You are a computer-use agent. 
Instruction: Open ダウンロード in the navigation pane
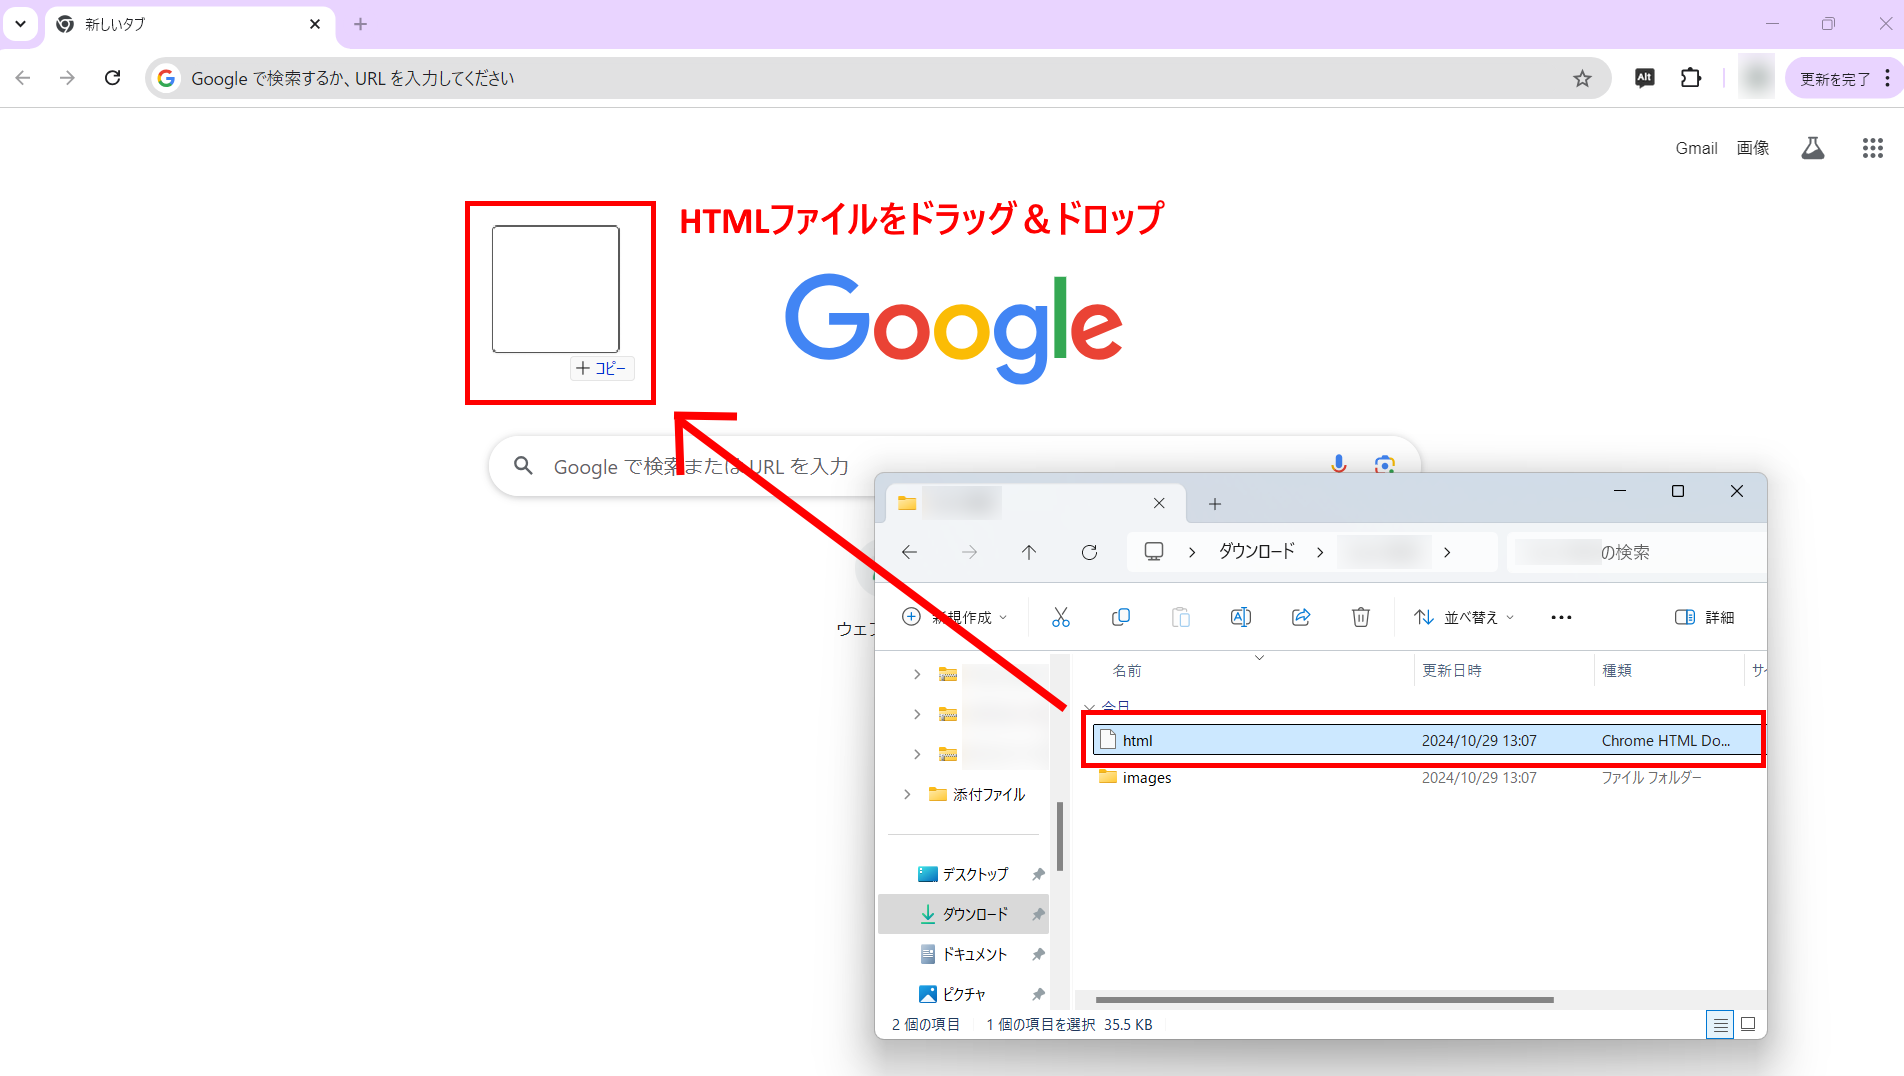(964, 914)
